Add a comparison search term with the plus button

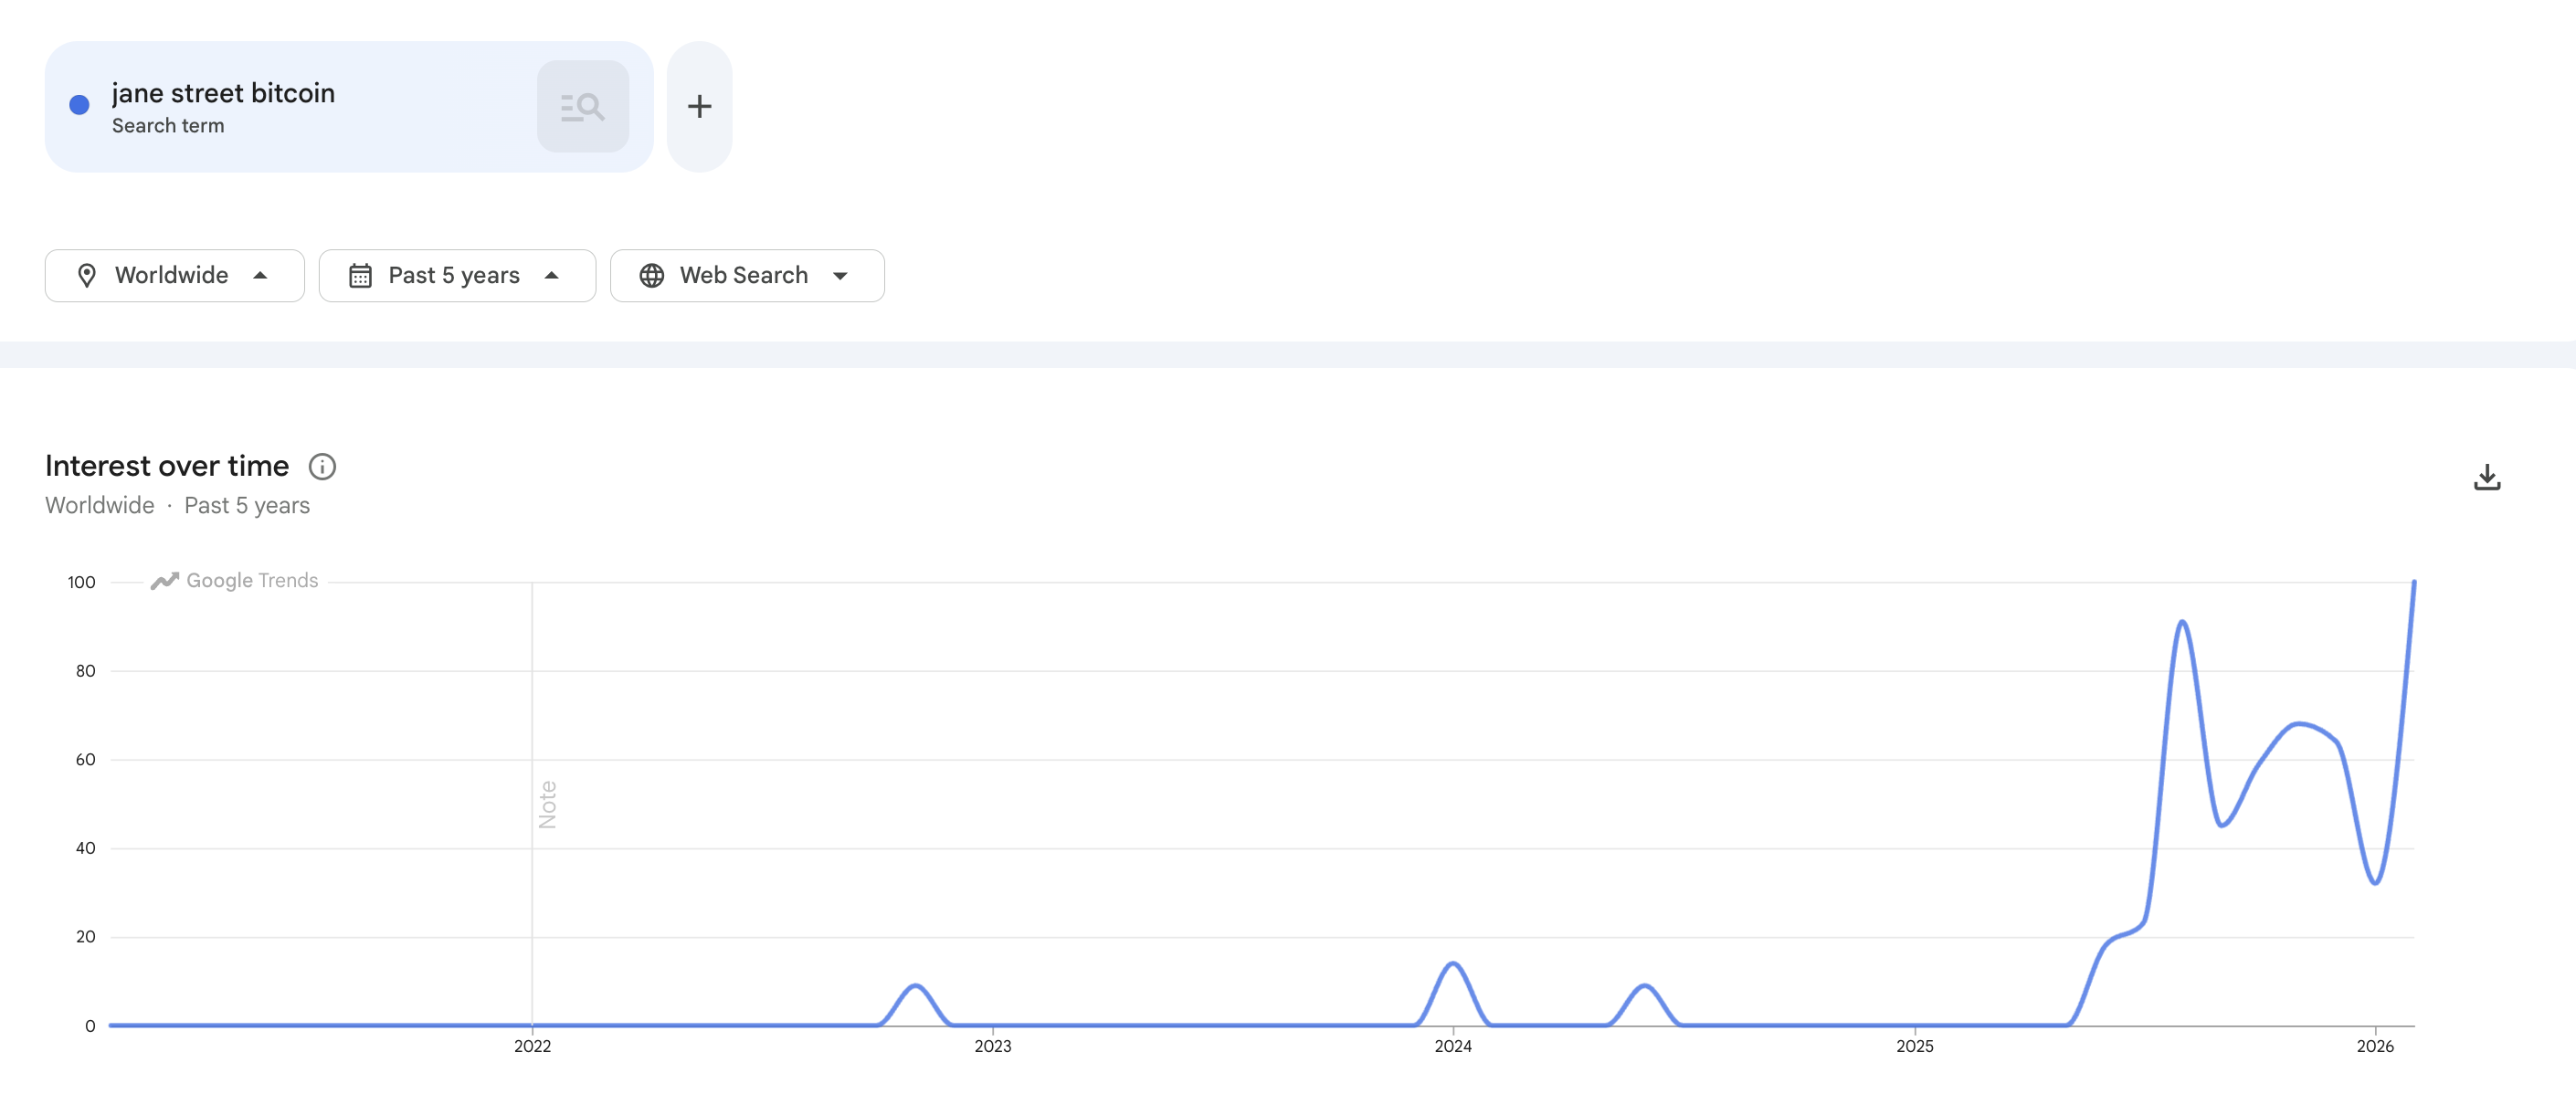click(698, 106)
